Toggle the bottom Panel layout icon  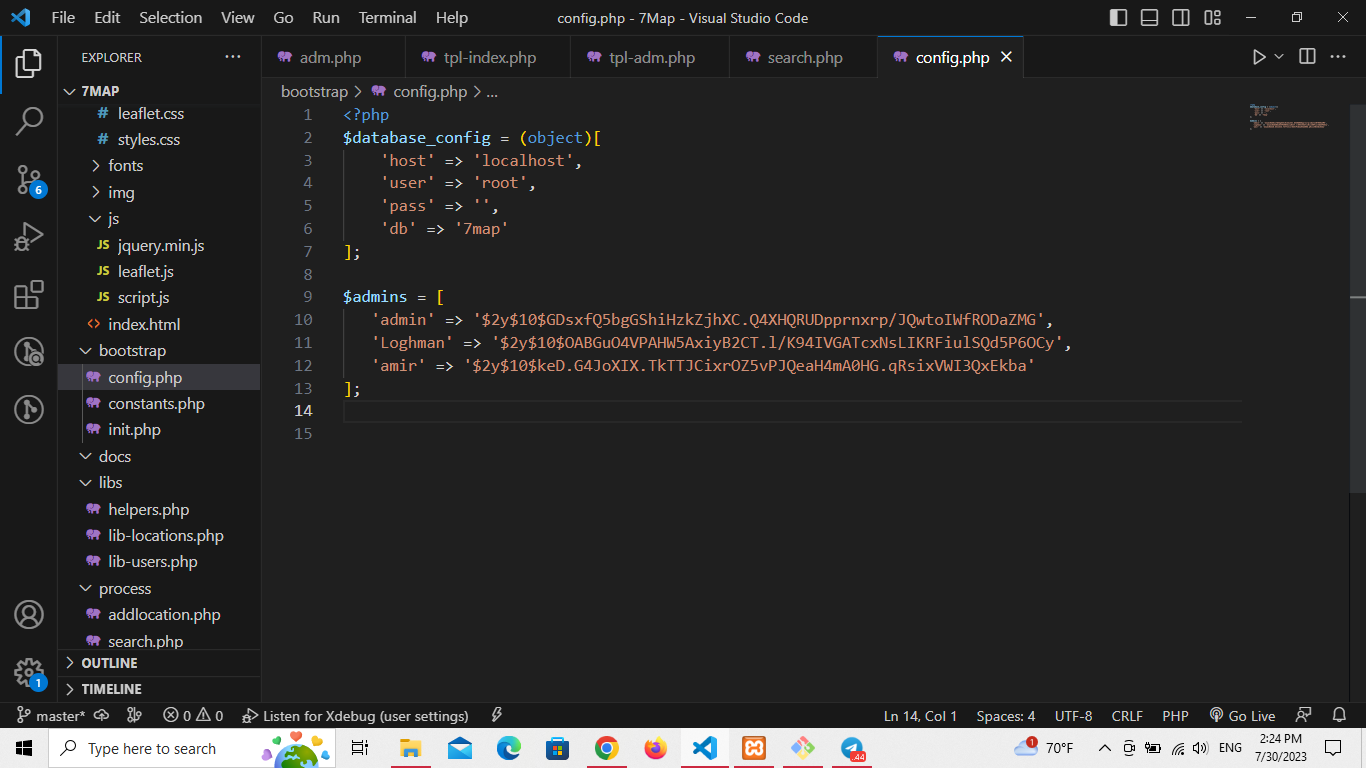tap(1150, 18)
